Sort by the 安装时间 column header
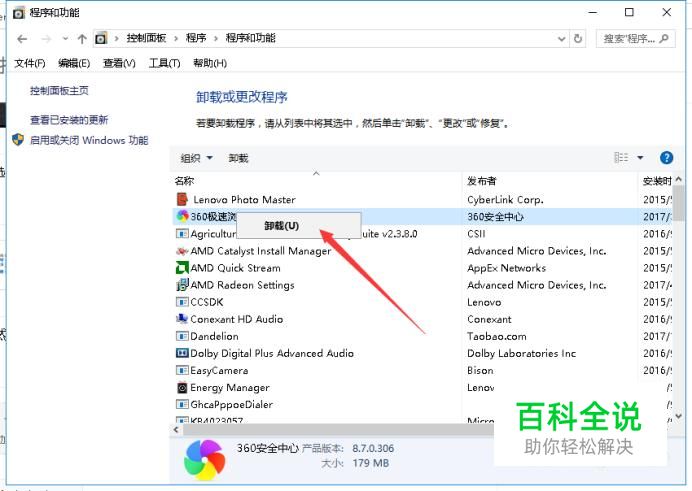This screenshot has height=491, width=692. (656, 181)
